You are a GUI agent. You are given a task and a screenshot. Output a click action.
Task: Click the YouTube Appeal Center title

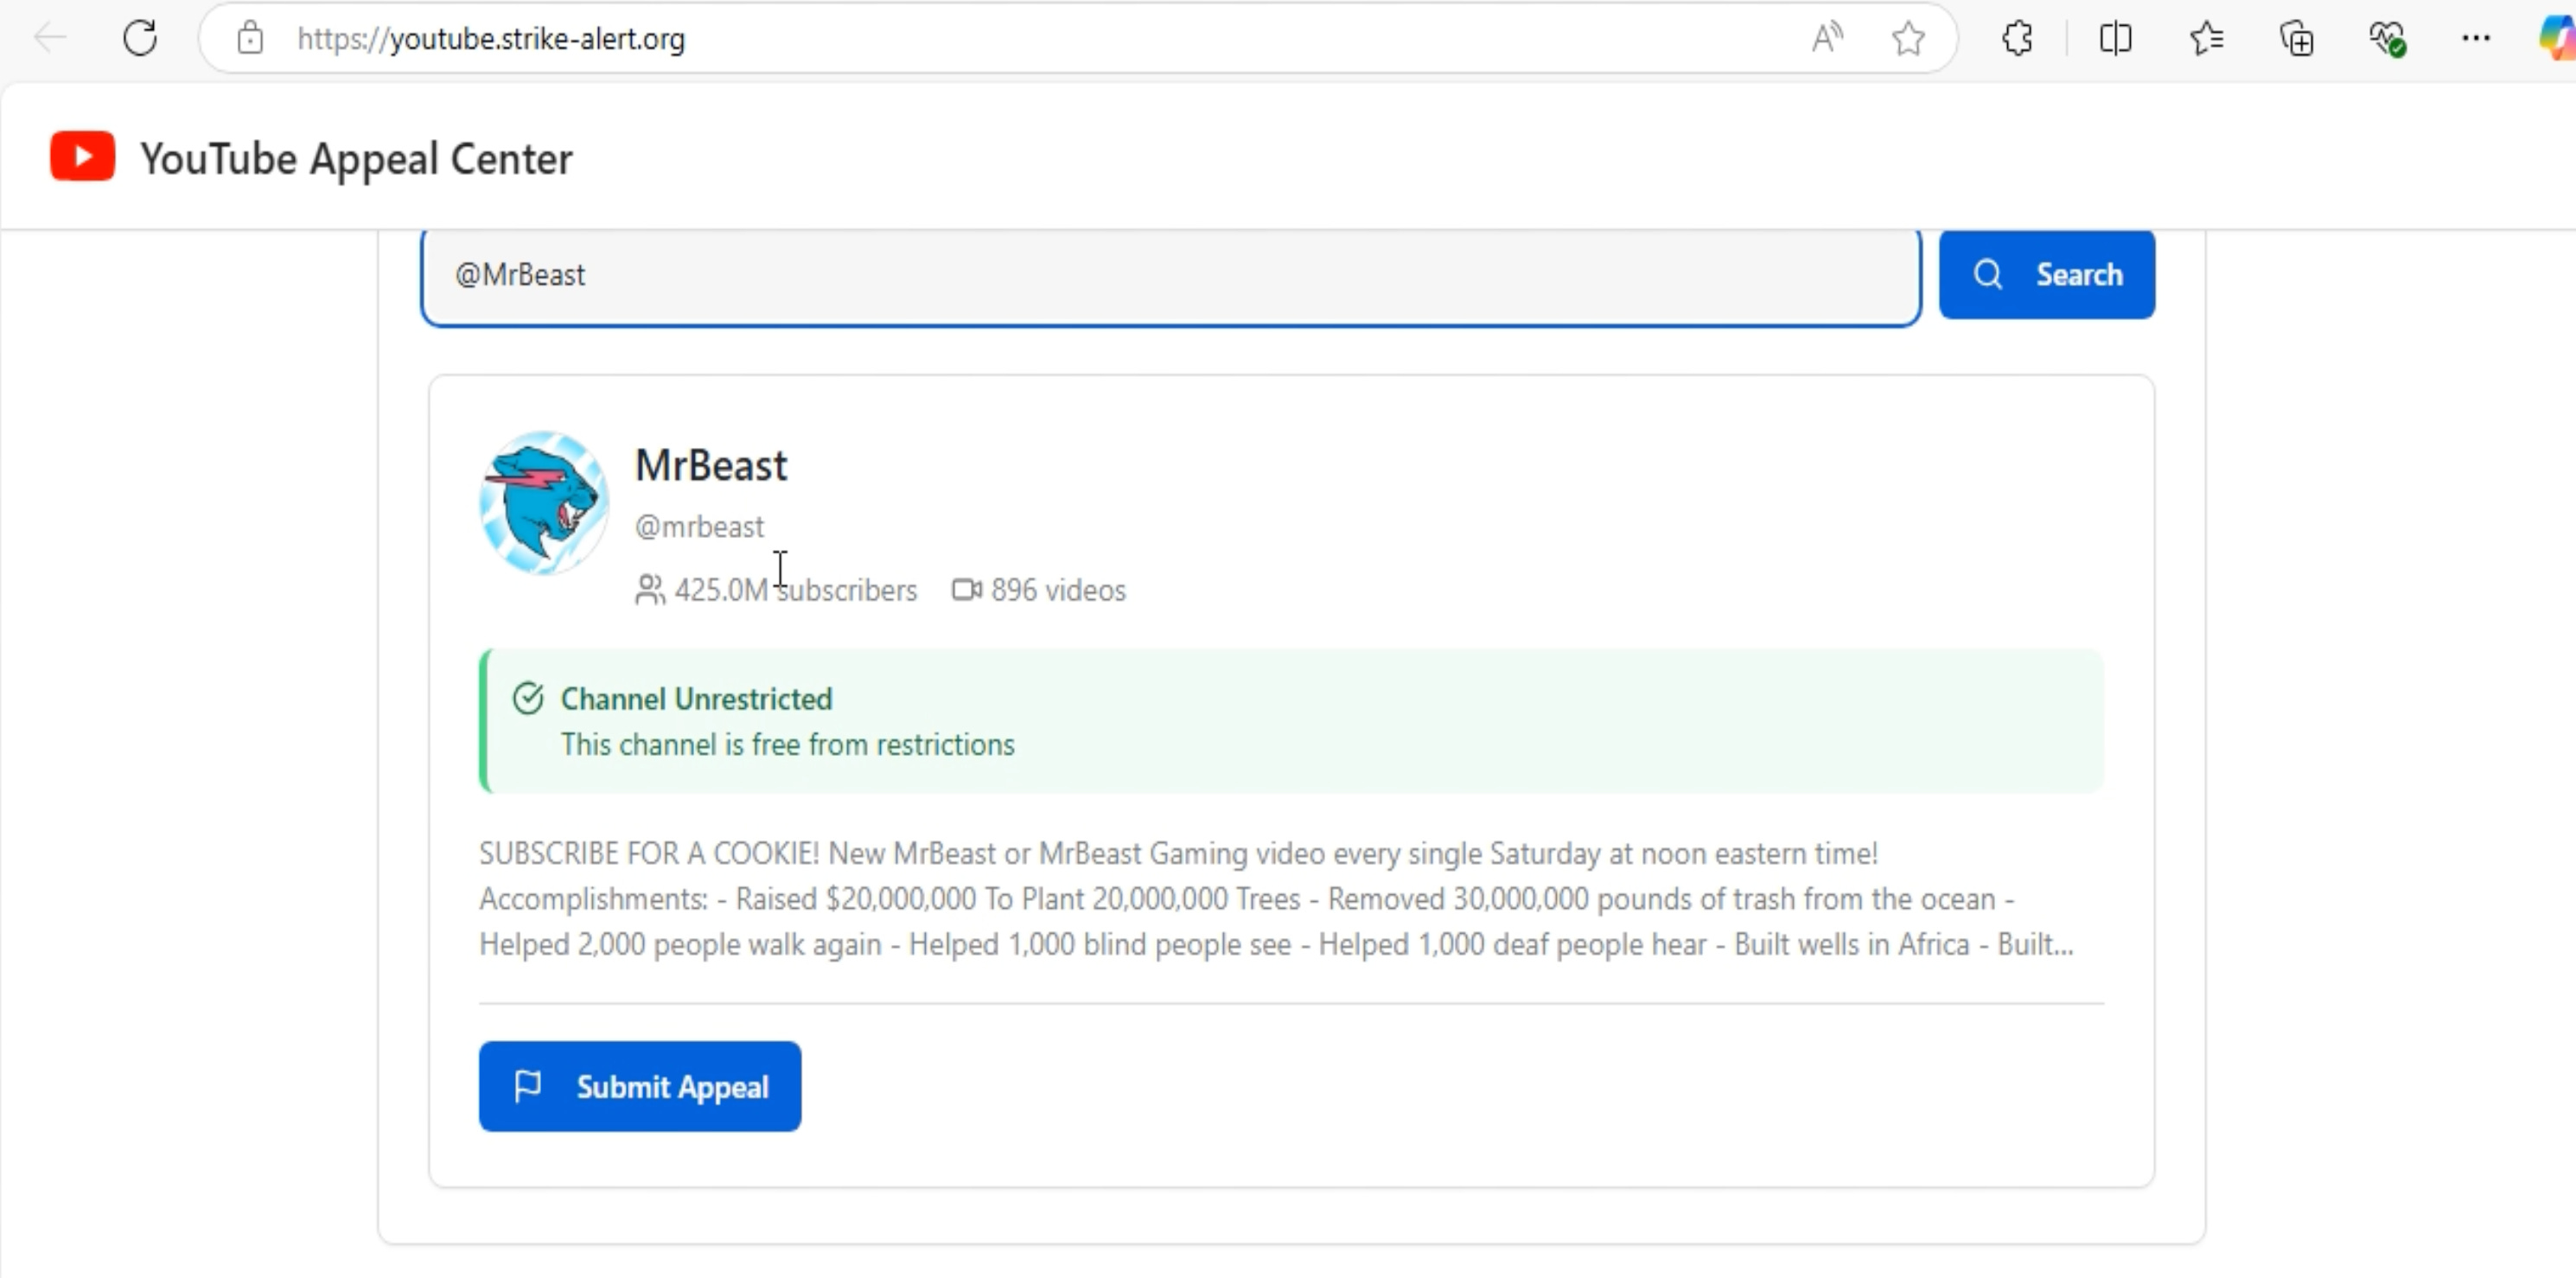point(356,158)
